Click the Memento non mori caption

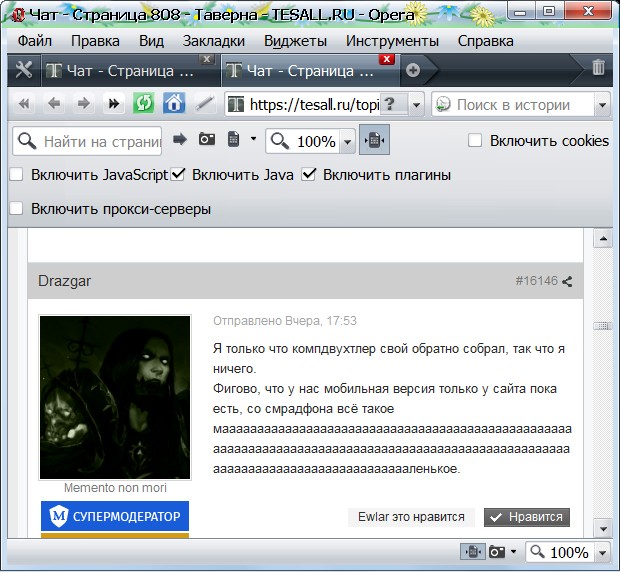tap(115, 488)
